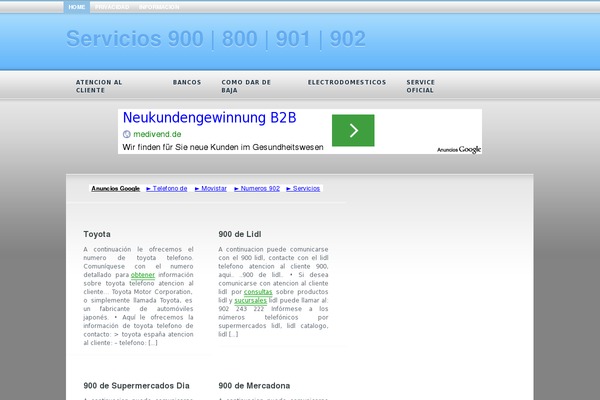Click the ad description about Gesundheitswesen
This screenshot has height=400, width=600.
click(223, 147)
